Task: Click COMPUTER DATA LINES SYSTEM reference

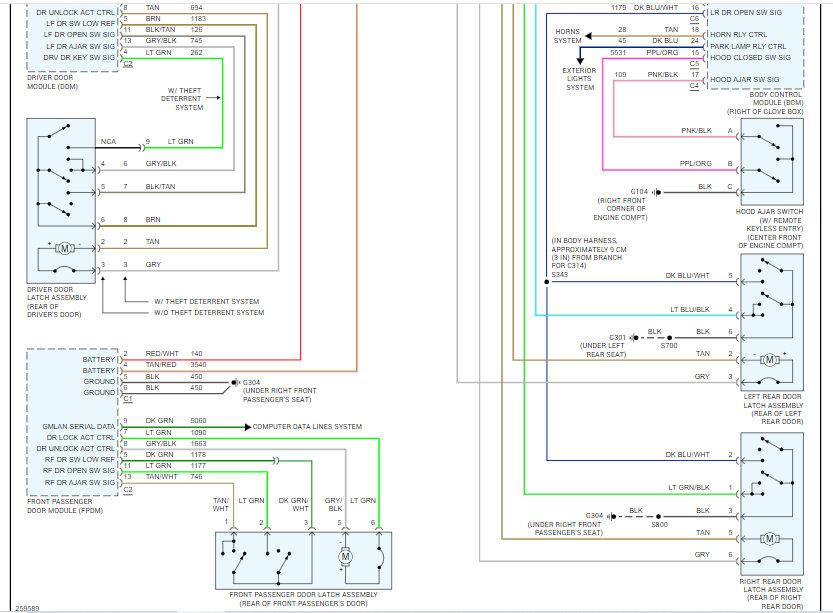Action: (x=307, y=426)
